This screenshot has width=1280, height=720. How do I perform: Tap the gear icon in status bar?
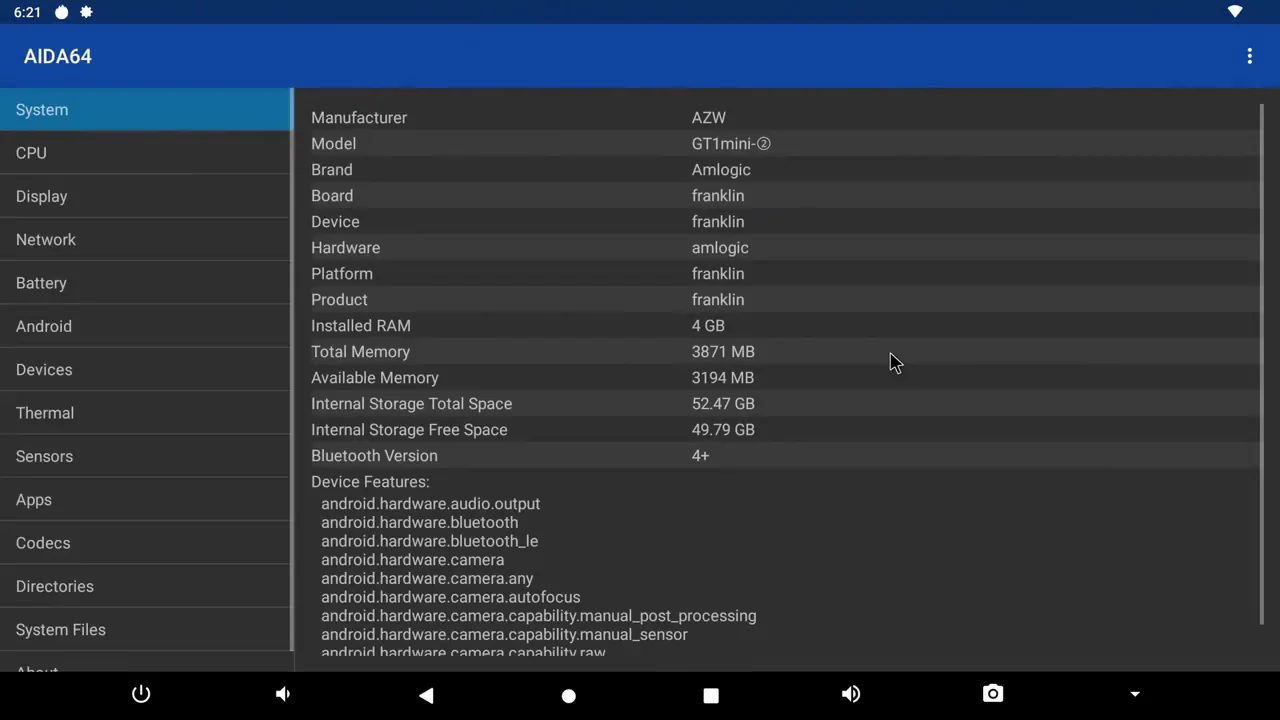(86, 12)
